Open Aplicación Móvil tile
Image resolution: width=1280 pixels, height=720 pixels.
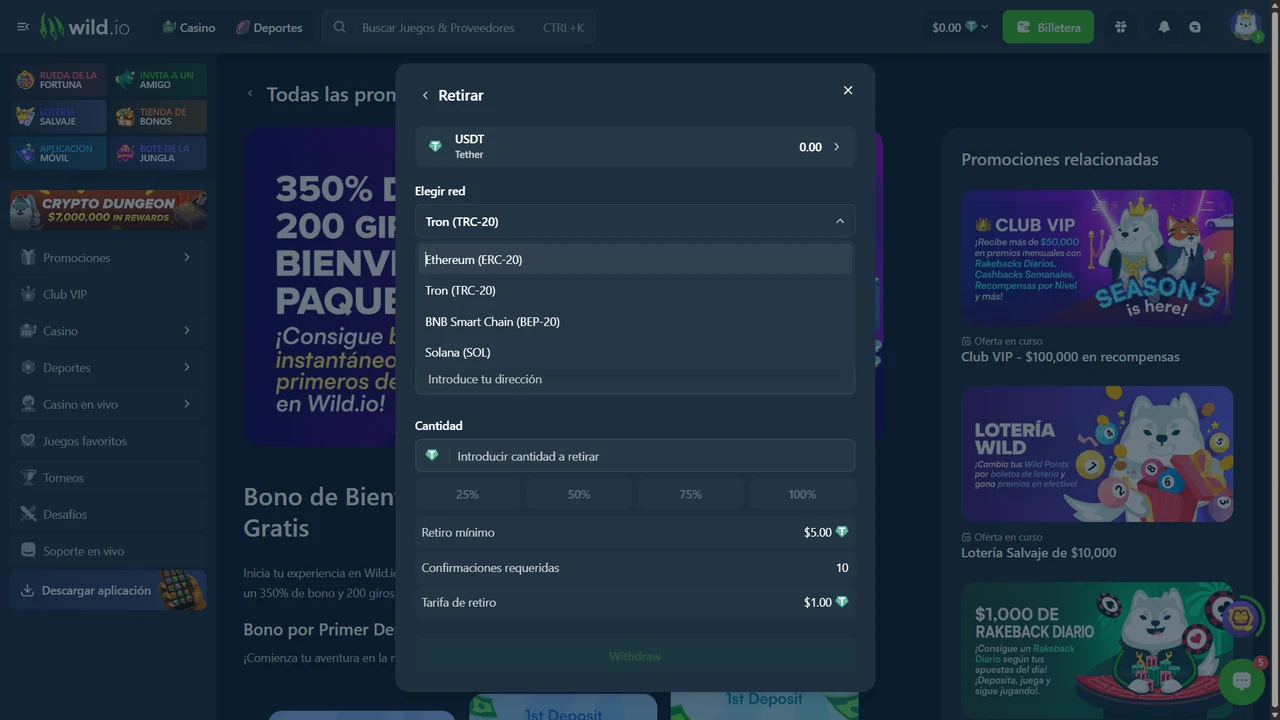click(x=59, y=153)
